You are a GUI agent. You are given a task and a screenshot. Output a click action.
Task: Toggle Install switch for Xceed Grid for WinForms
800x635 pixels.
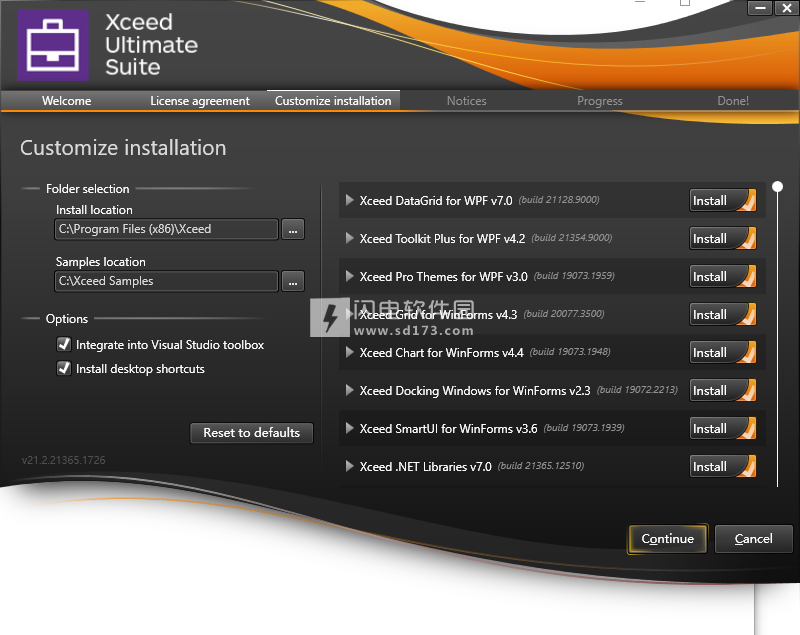click(723, 315)
